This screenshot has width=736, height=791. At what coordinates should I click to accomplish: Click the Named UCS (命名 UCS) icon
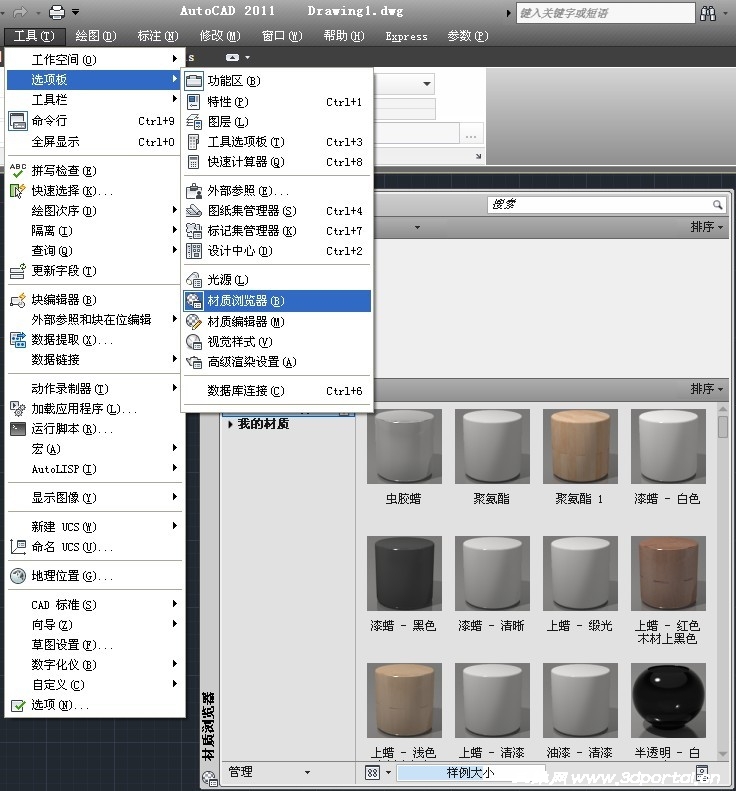click(18, 547)
